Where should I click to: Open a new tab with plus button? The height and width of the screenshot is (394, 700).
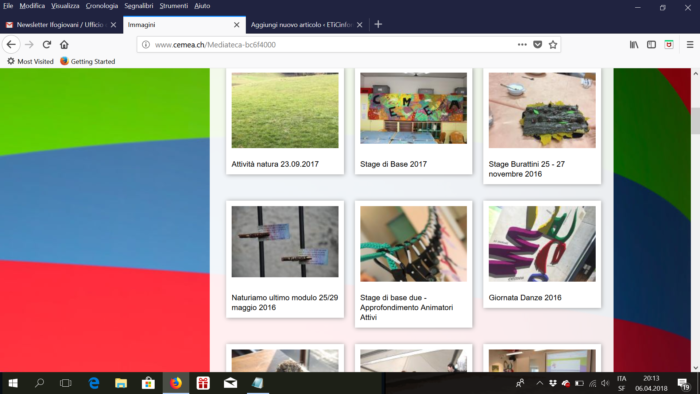click(x=378, y=25)
